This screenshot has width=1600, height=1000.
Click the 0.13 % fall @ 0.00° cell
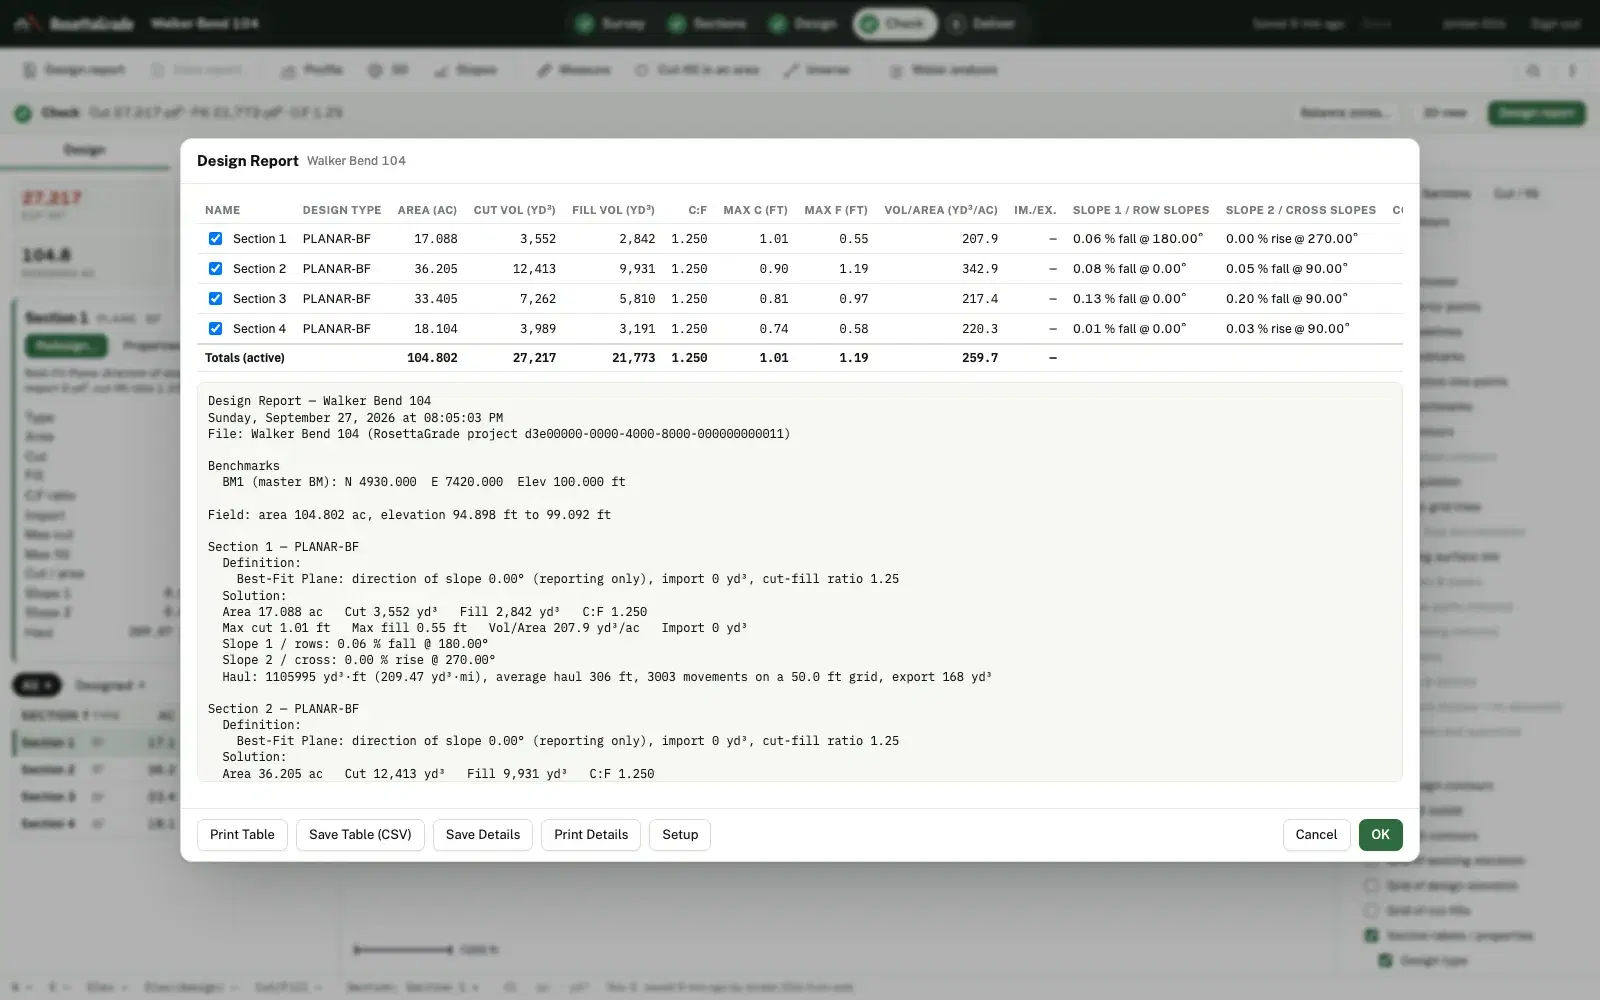(1129, 299)
